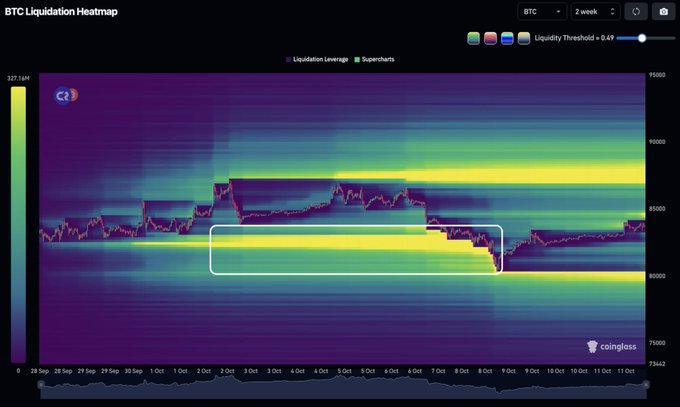Open the 2 week time range dropdown
680x407 pixels.
(x=595, y=12)
